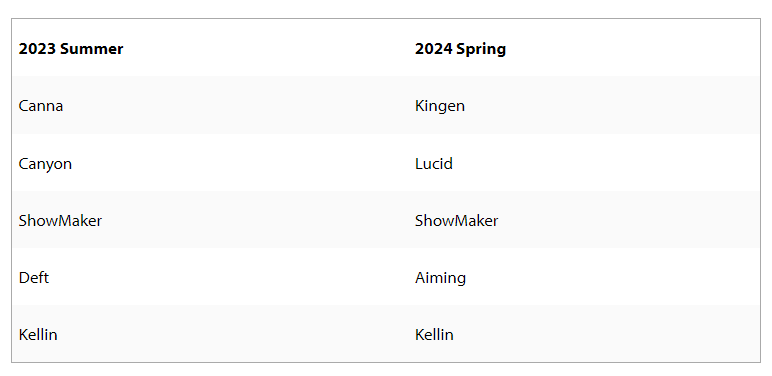
Task: Select Kellin in the 2024 Spring column
Action: point(434,335)
